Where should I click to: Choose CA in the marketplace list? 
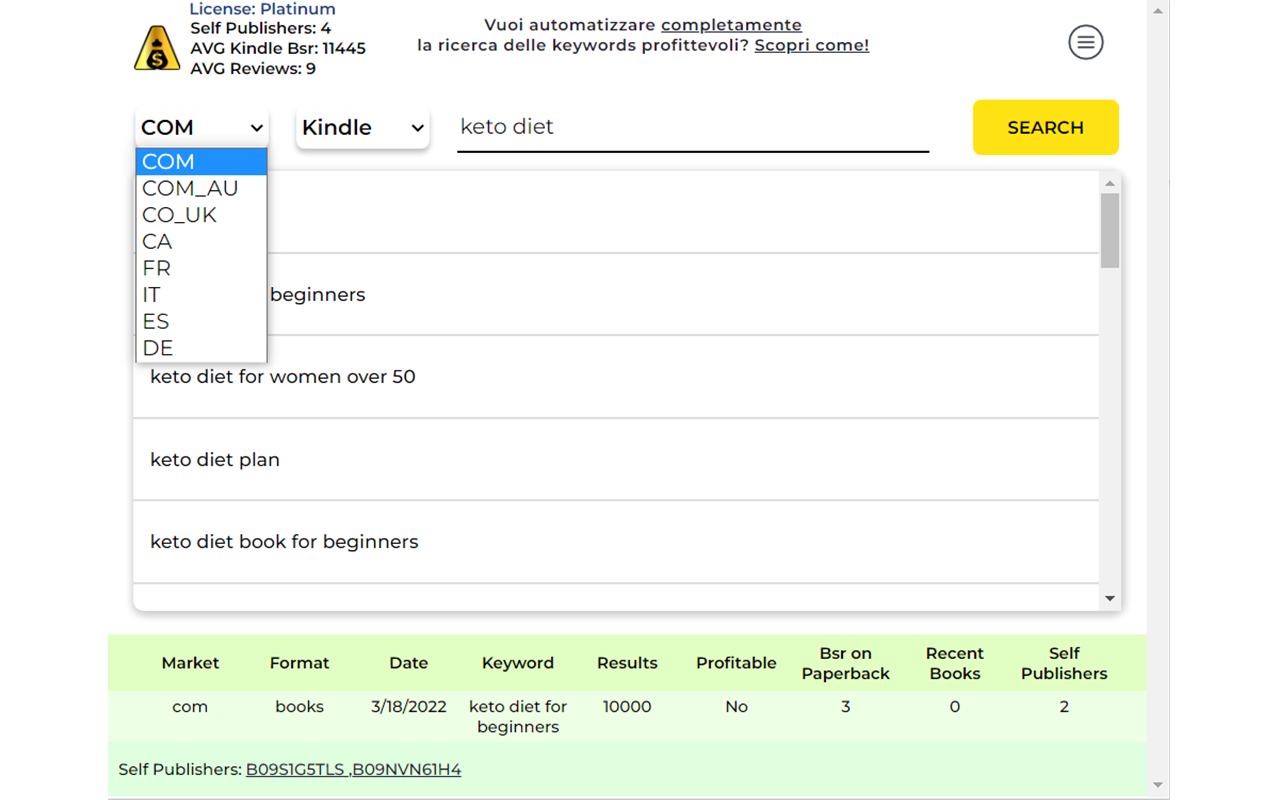pyautogui.click(x=158, y=242)
